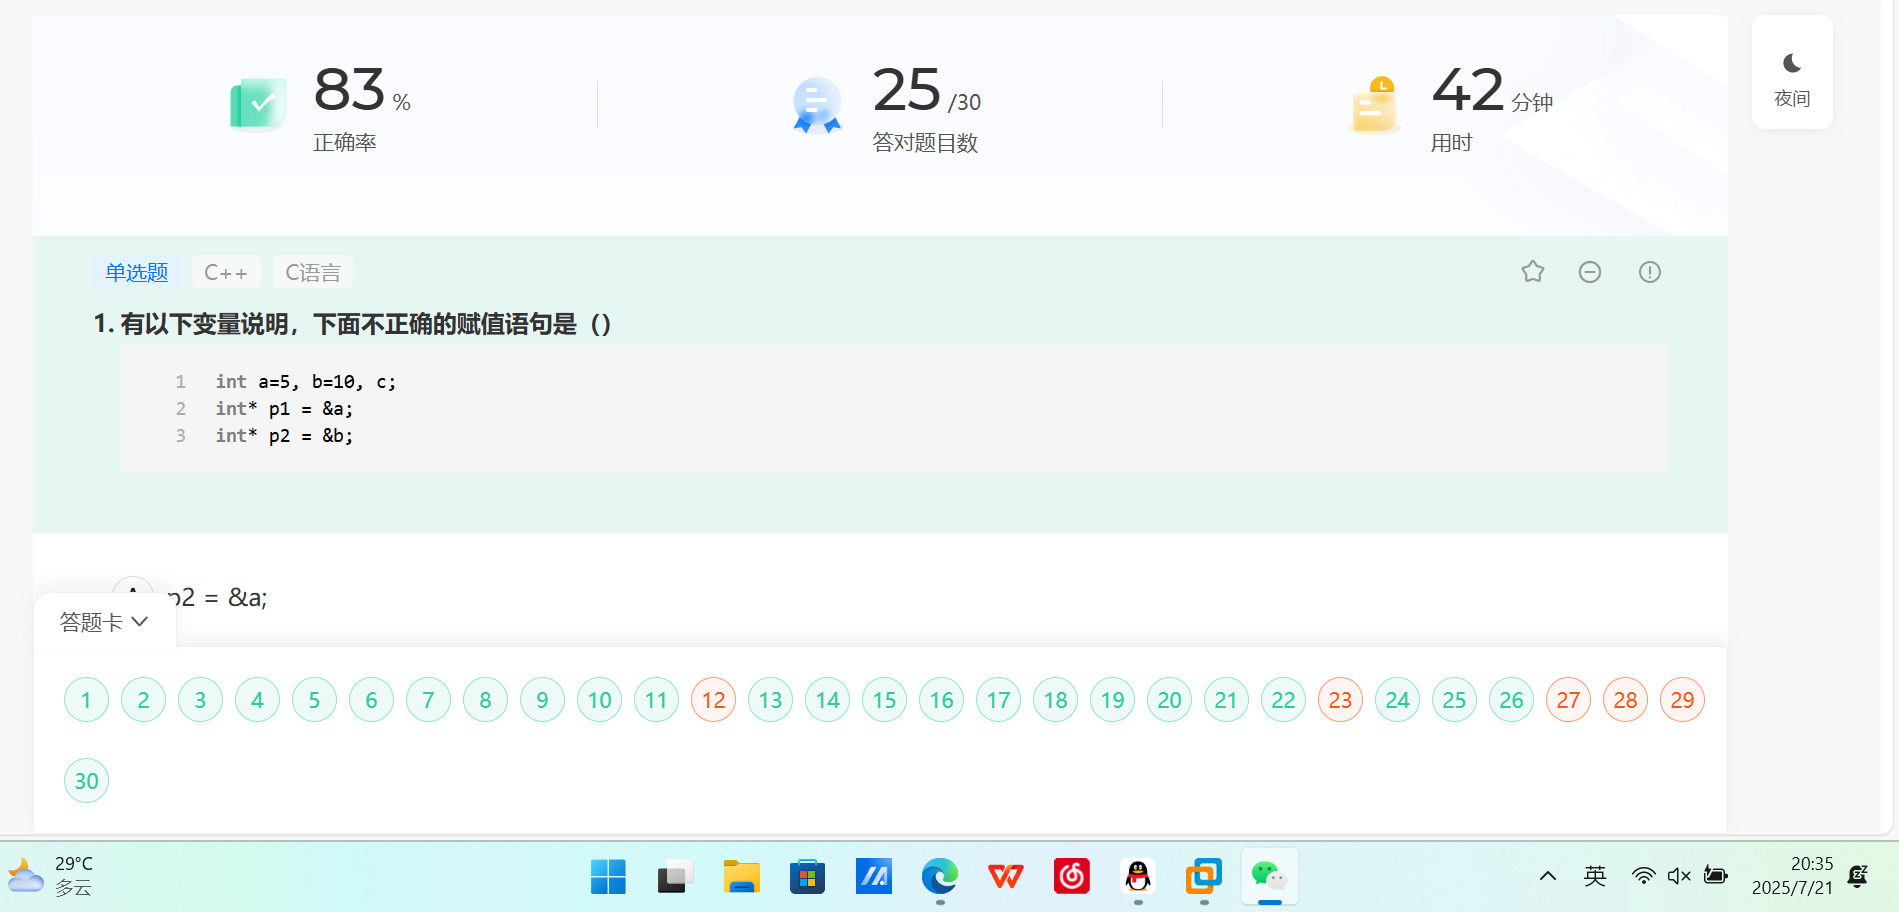1899x912 pixels.
Task: Open WeChat from the taskbar
Action: [1269, 877]
